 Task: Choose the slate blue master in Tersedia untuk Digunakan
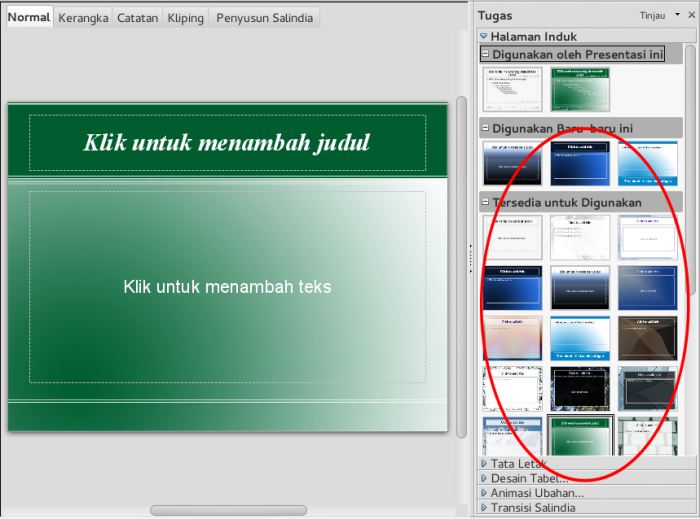point(647,288)
